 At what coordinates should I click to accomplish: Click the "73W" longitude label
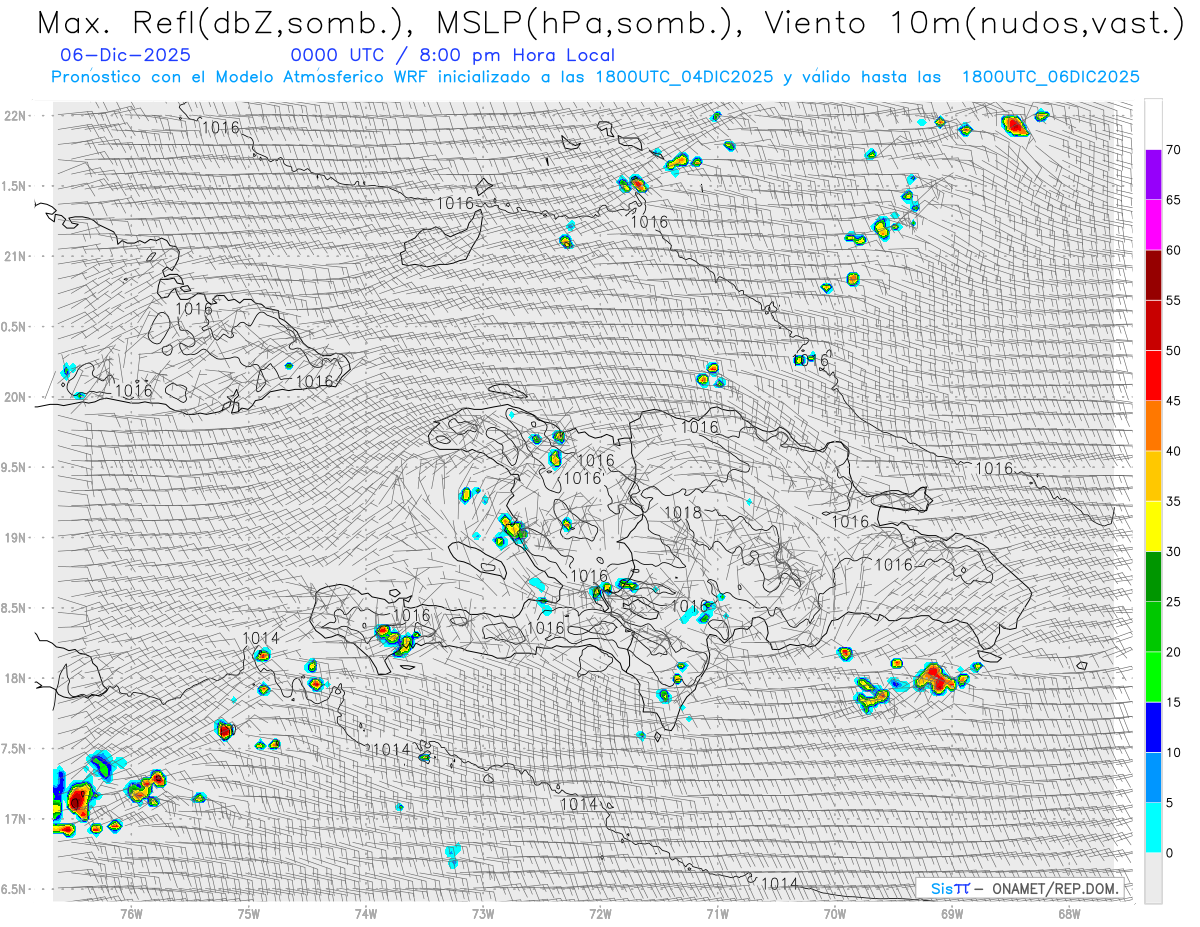coord(483,912)
